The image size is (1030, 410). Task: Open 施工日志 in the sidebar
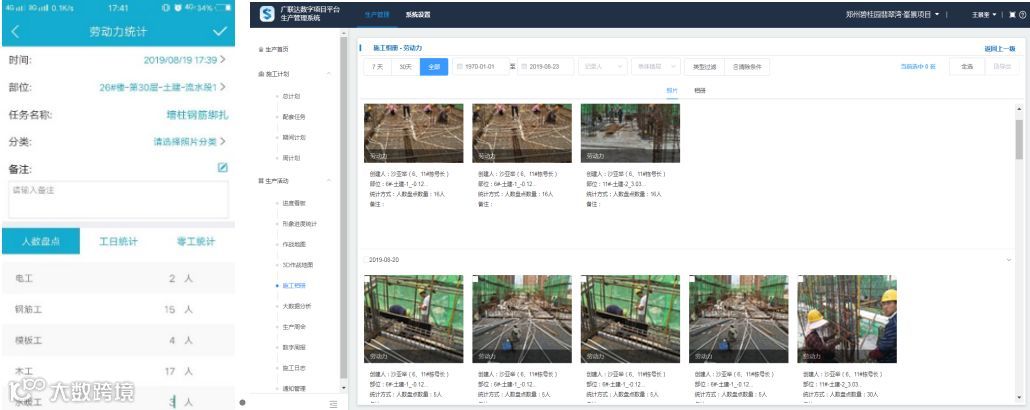(x=294, y=367)
